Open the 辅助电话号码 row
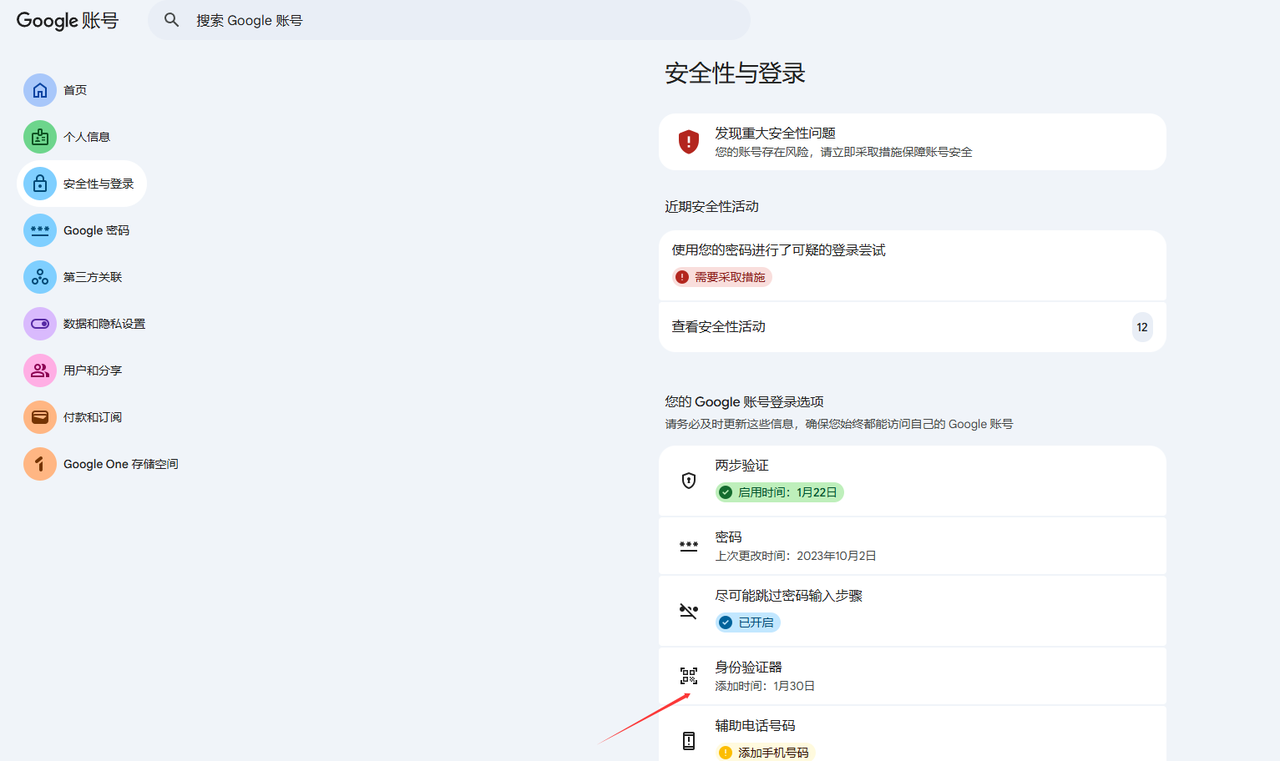Screen dimensions: 1280x761 [912, 734]
